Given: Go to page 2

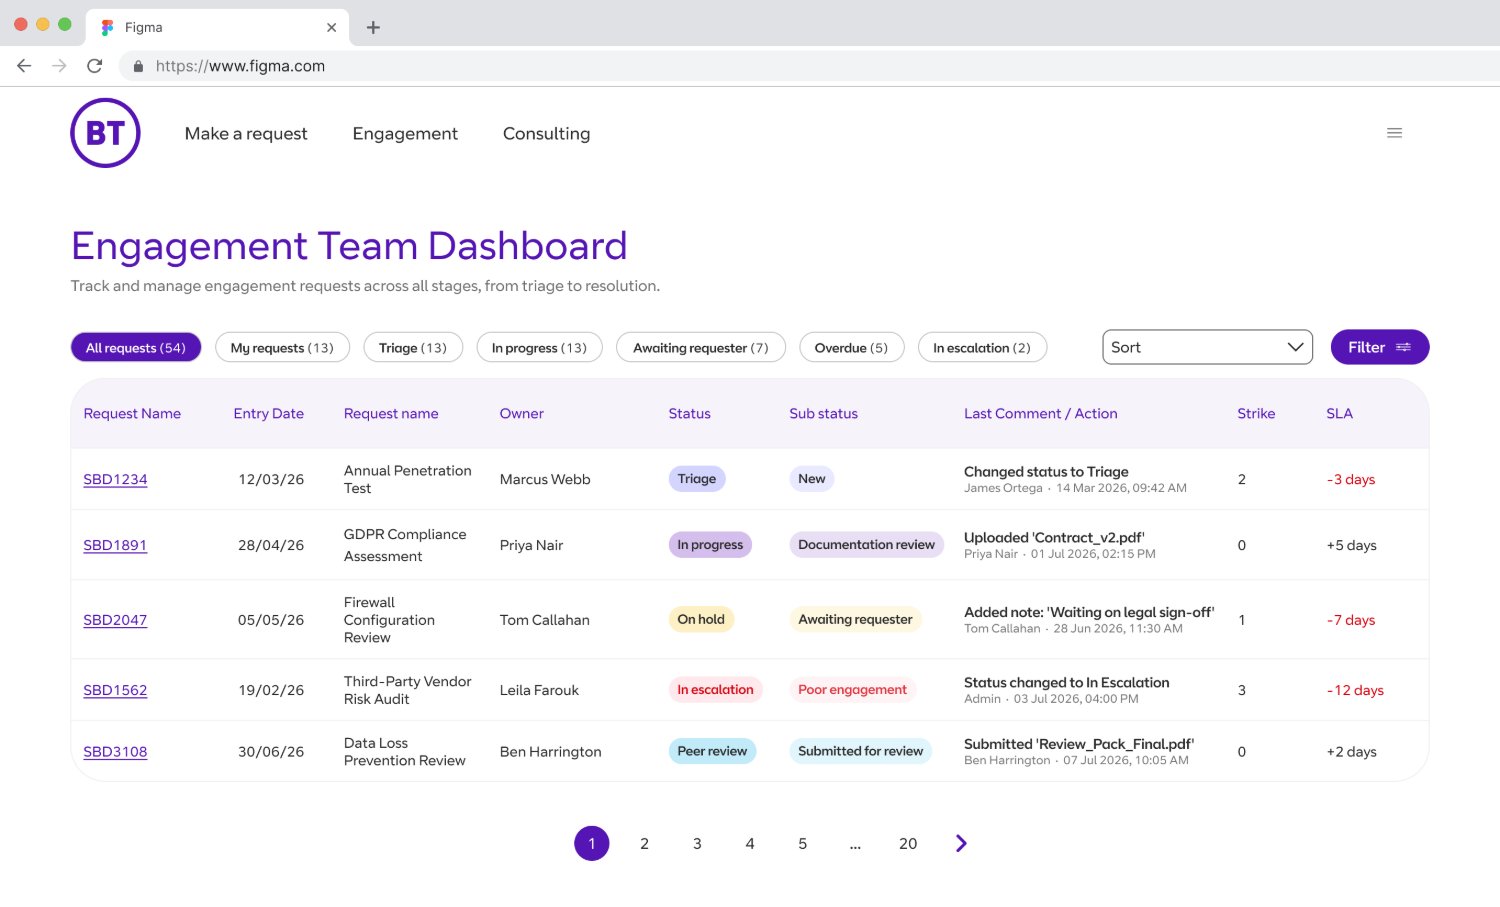Looking at the screenshot, I should pos(644,843).
